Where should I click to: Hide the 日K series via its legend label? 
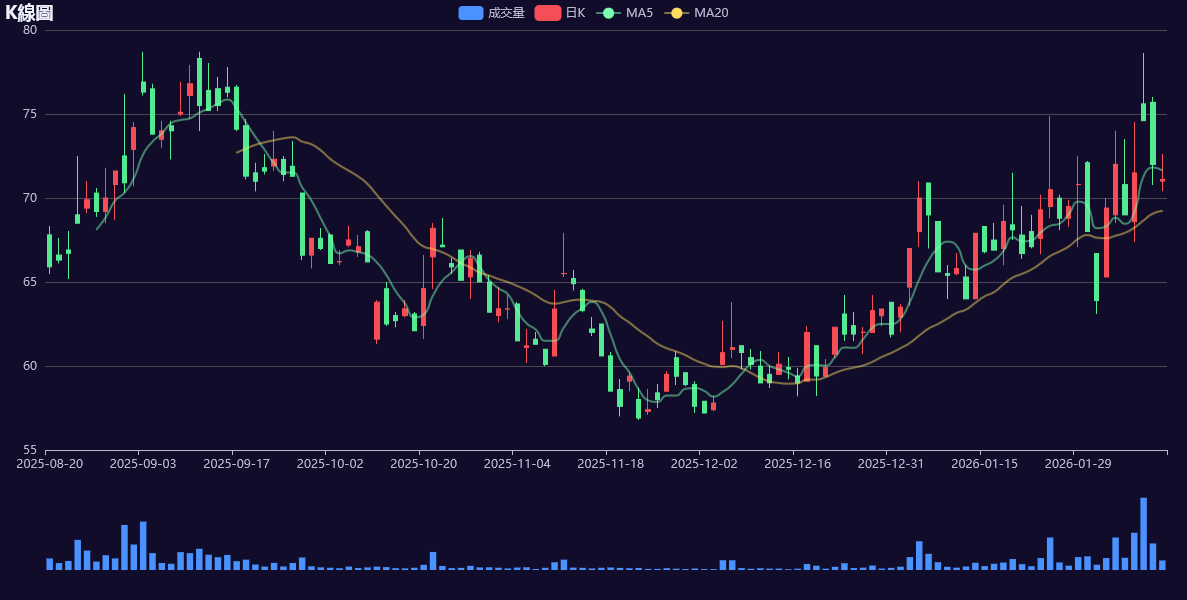pyautogui.click(x=575, y=13)
